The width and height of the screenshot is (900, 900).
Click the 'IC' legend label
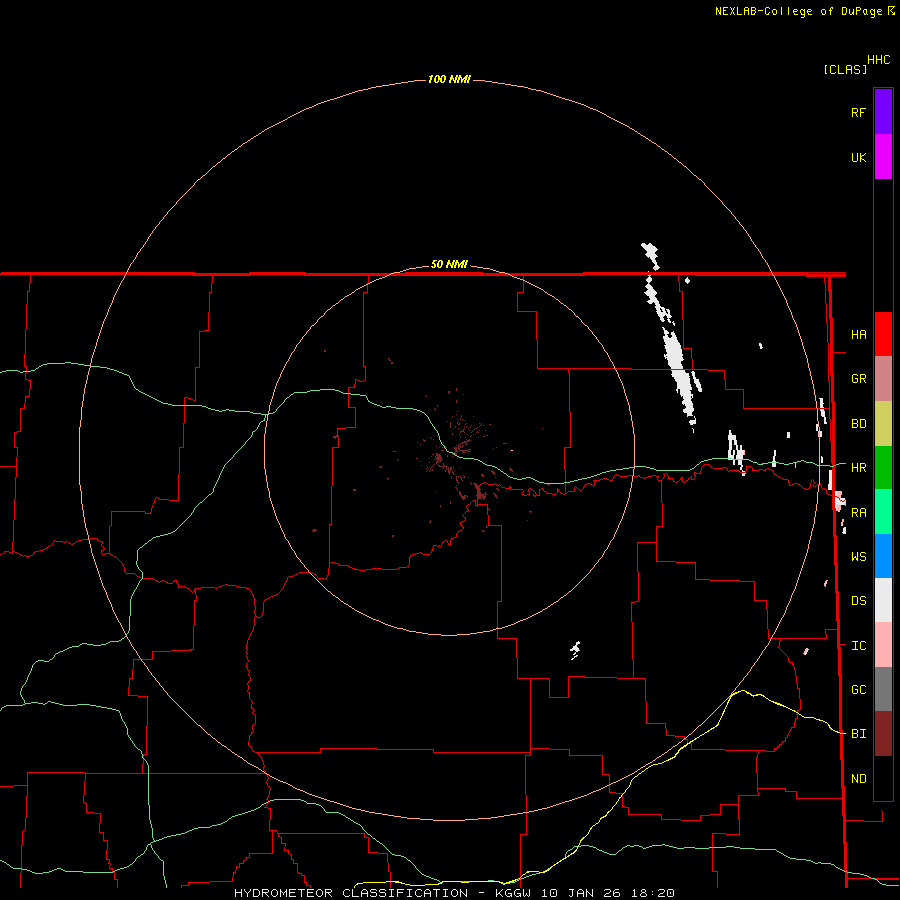858,646
